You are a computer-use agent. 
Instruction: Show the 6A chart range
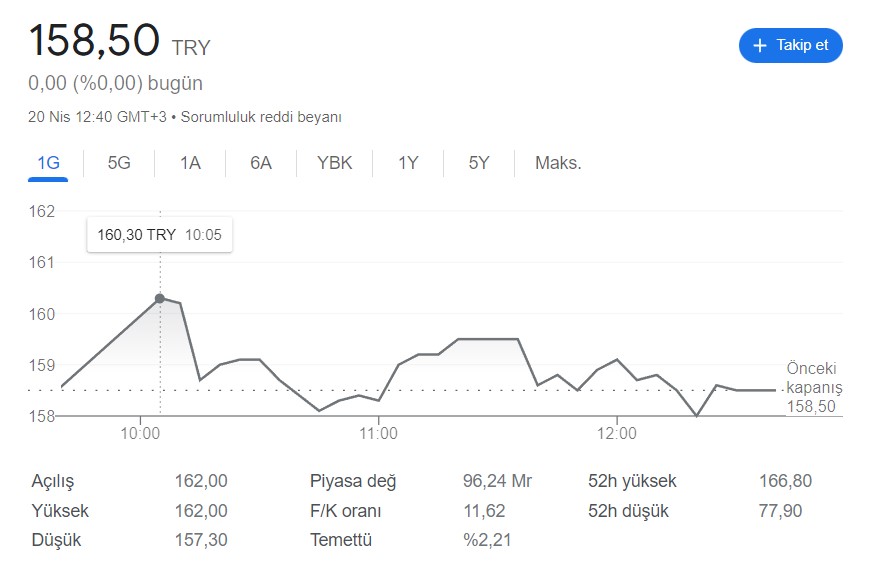pos(261,163)
